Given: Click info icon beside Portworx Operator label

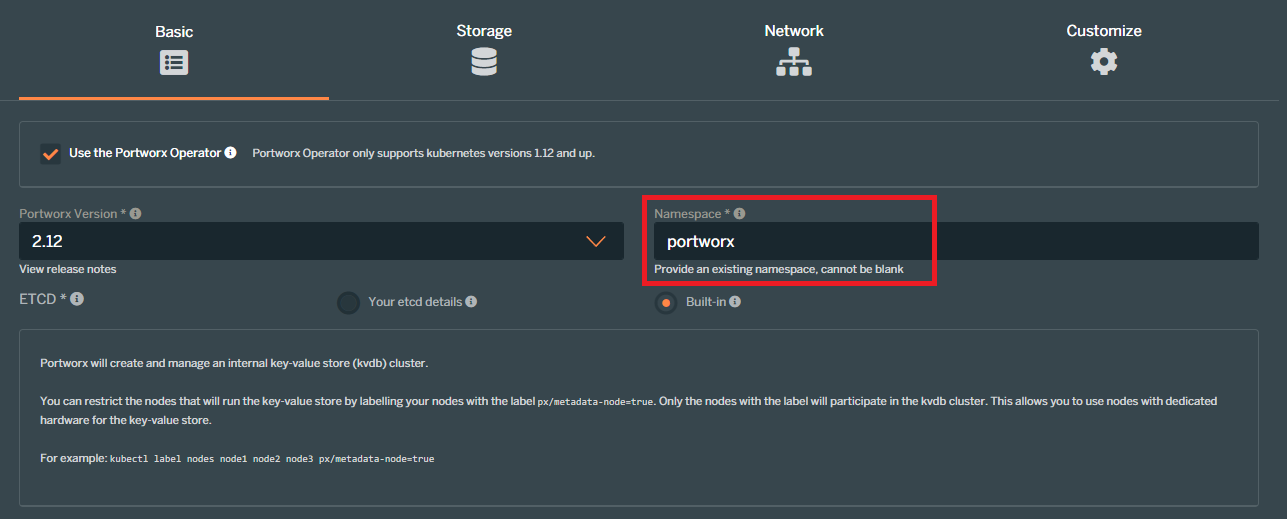Looking at the screenshot, I should pyautogui.click(x=231, y=153).
